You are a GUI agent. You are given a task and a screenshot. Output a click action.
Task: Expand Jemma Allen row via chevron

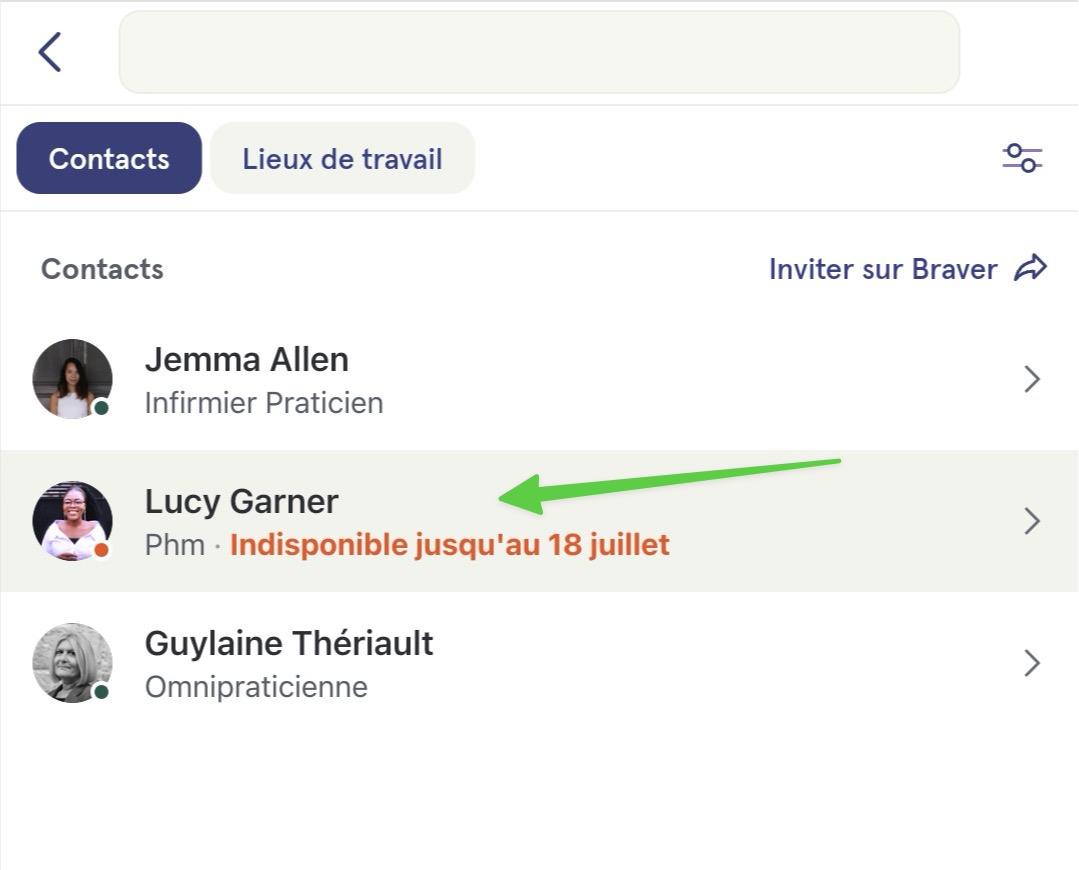[1032, 379]
